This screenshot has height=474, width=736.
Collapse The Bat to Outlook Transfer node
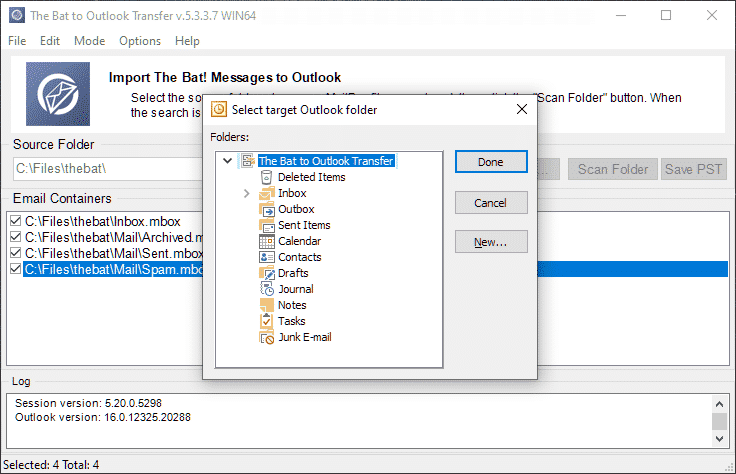point(228,161)
